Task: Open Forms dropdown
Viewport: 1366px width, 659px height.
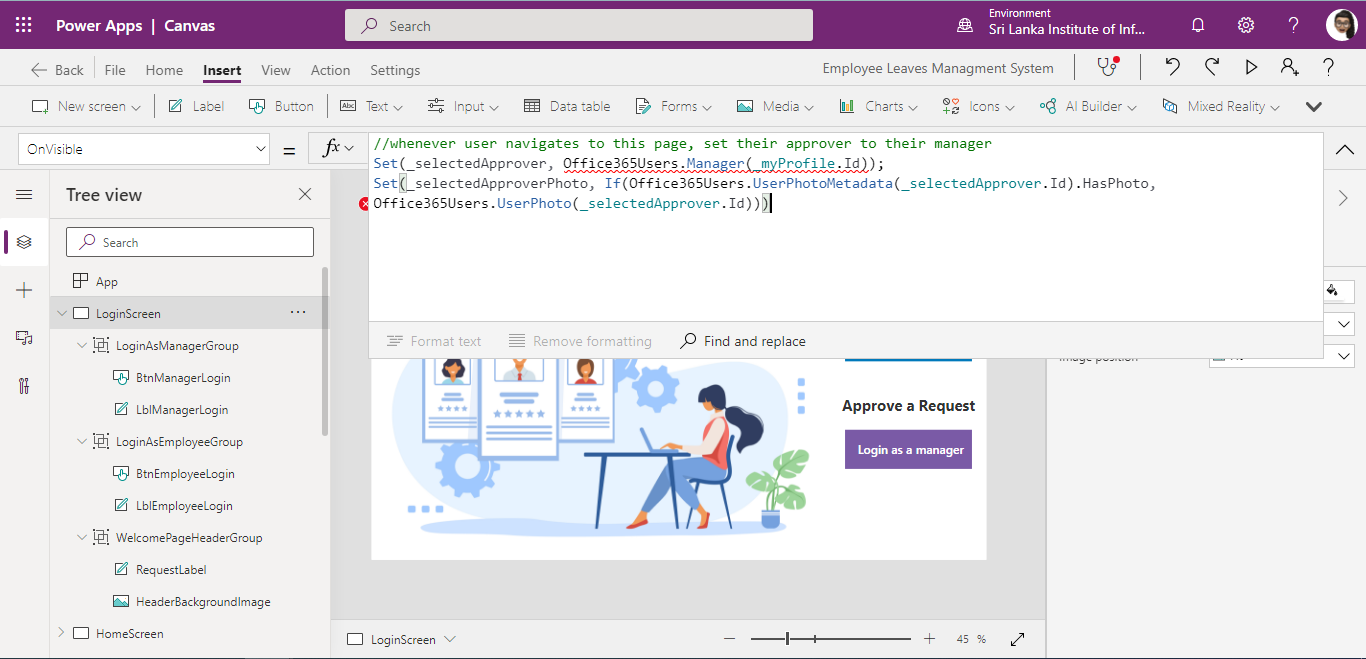Action: click(674, 106)
